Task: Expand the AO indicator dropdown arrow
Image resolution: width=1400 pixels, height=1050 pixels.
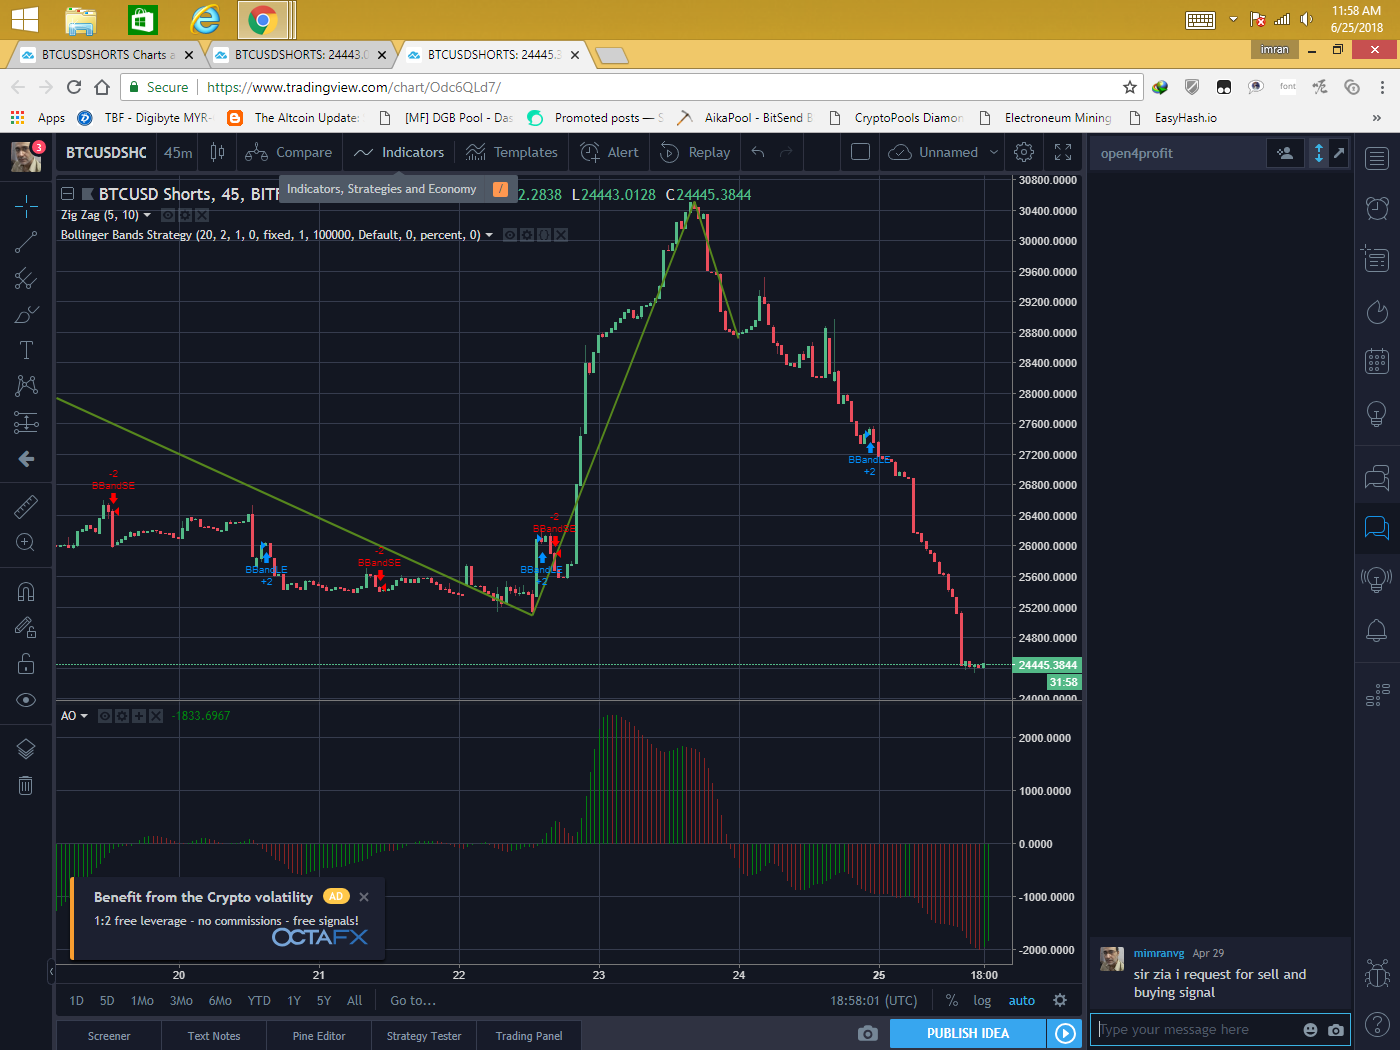Action: pos(84,716)
